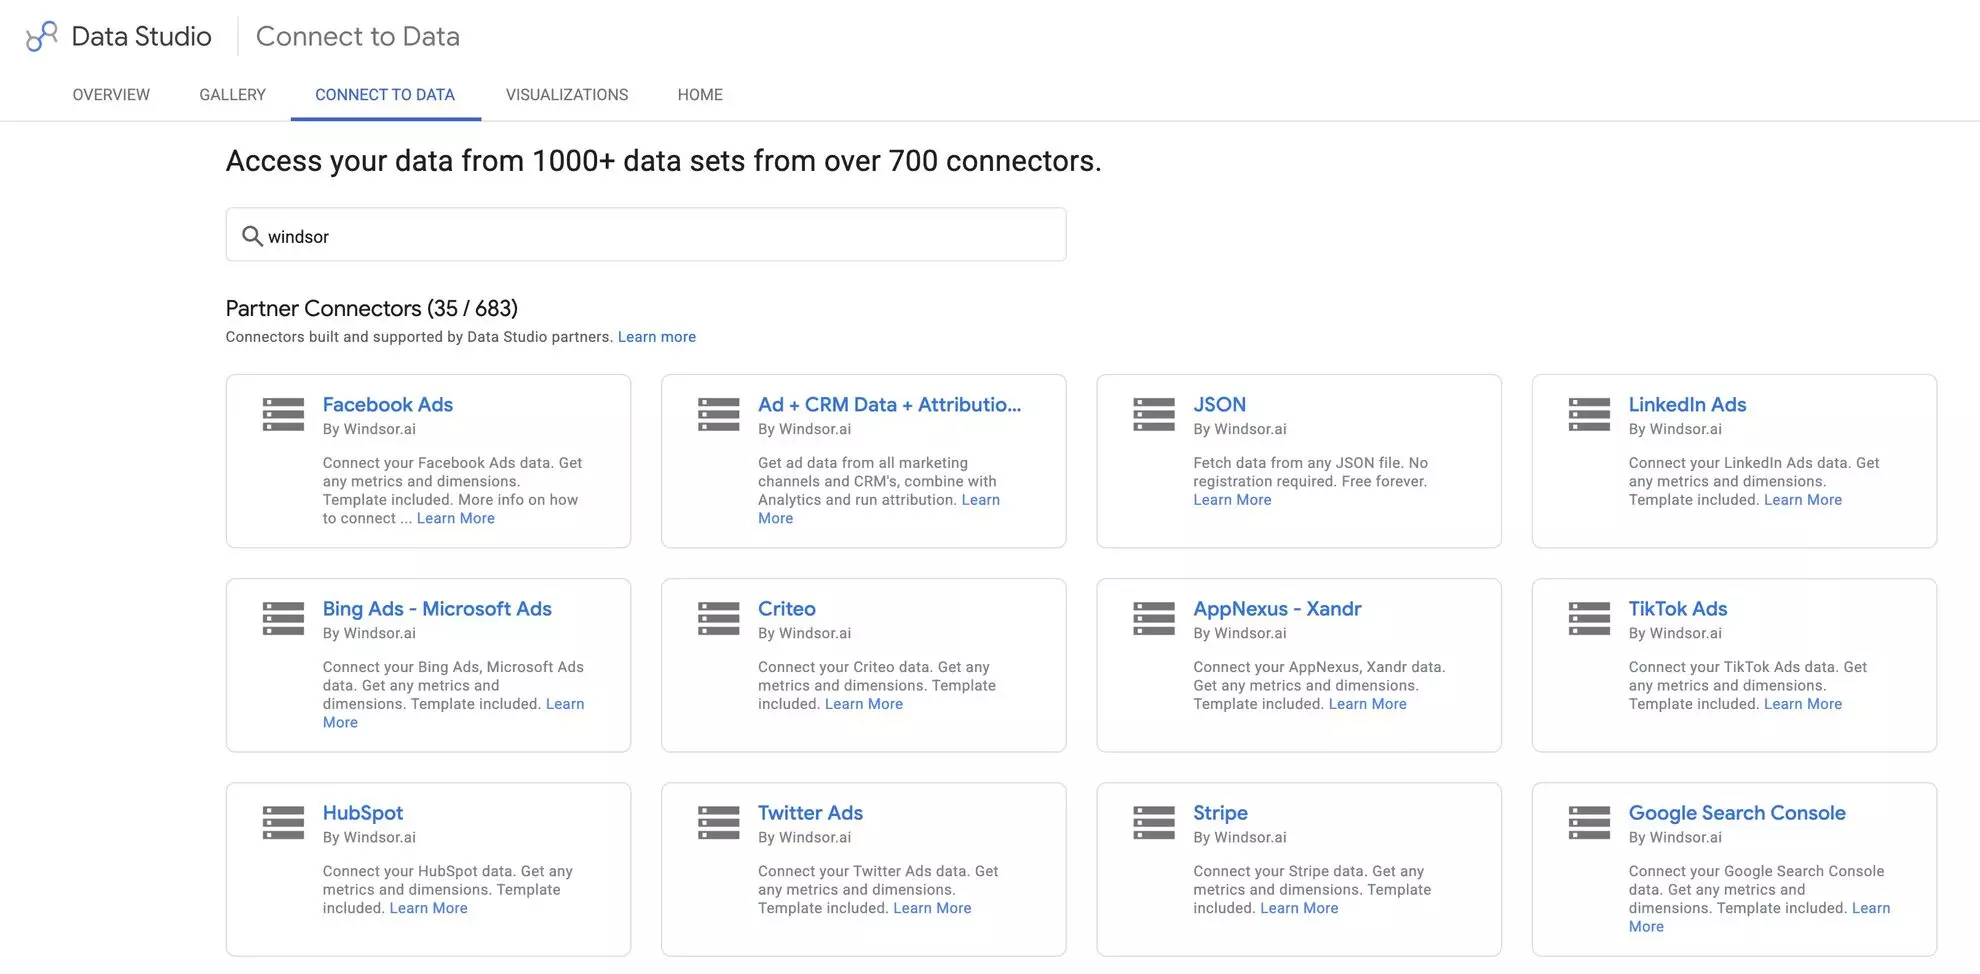Screen dimensions: 1980x974
Task: Select the Criteo connector icon
Action: (718, 617)
